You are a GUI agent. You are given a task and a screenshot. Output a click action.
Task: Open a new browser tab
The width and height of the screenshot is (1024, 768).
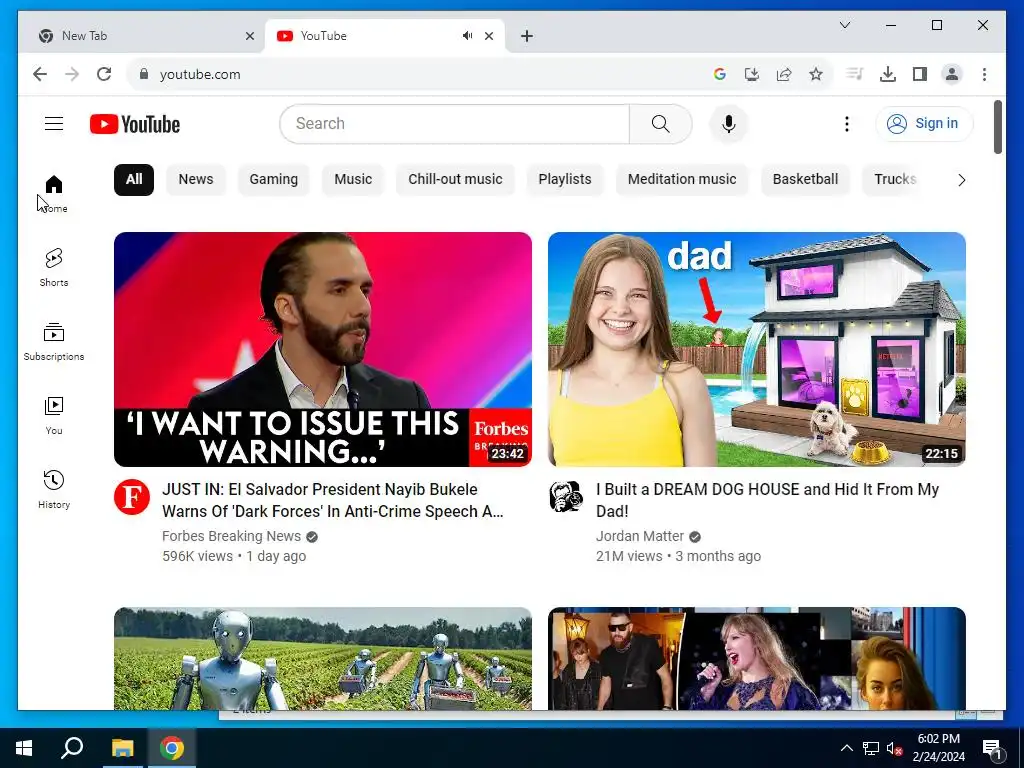pos(527,37)
